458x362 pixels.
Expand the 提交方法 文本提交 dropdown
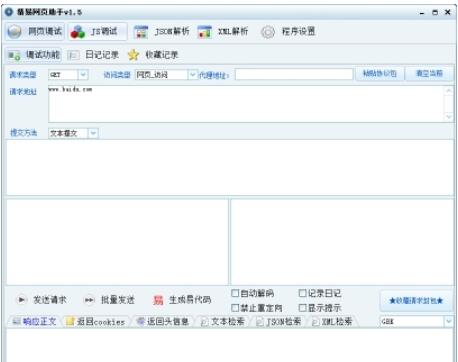click(93, 133)
